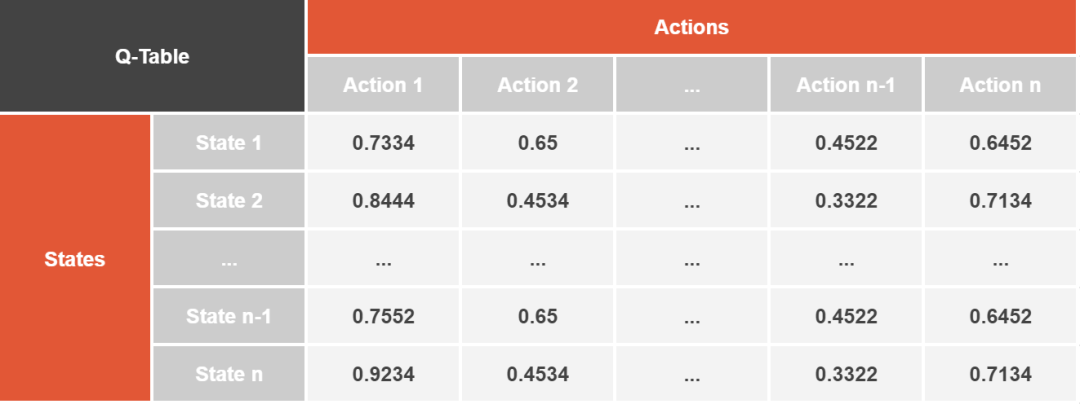Select the State n-1 row header
Screen dimensions: 1080x404
(229, 317)
